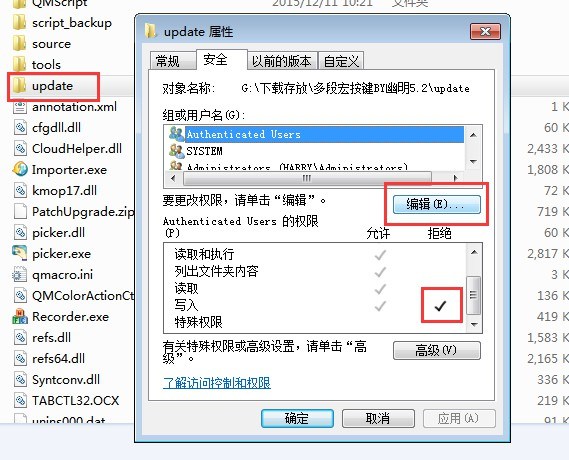Click the deny checkmark for 写入 permission
Image resolution: width=569 pixels, height=460 pixels.
pos(440,306)
